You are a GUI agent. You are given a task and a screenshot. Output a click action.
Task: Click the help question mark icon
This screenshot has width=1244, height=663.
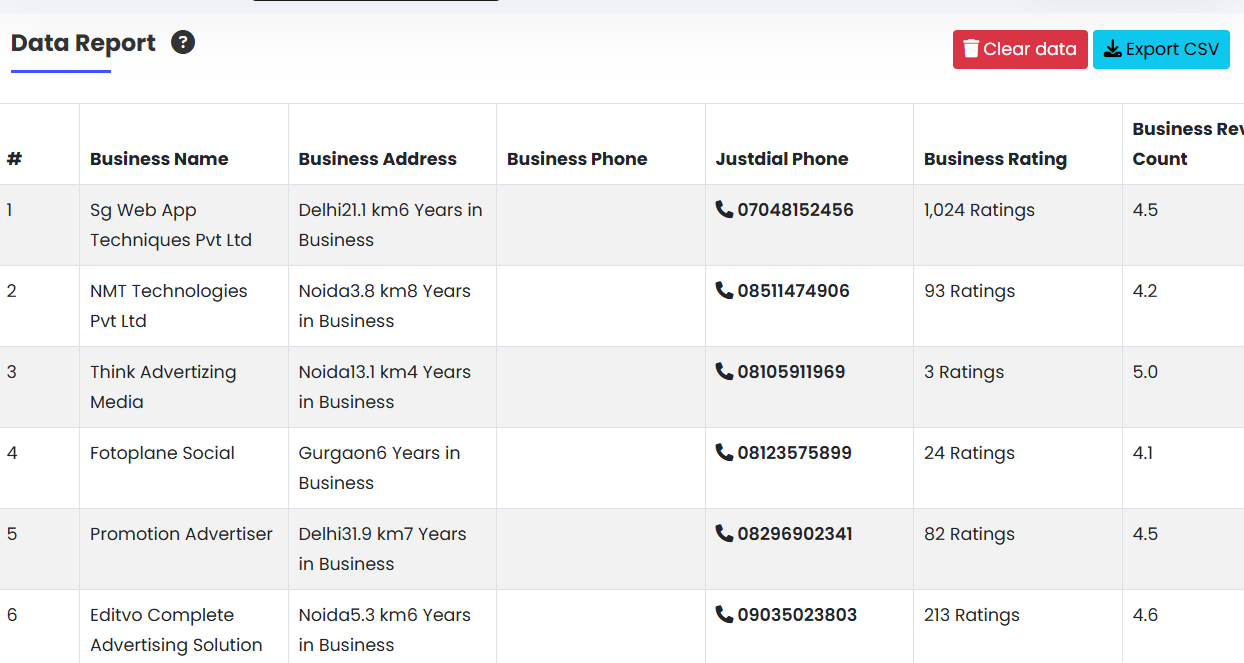[183, 43]
